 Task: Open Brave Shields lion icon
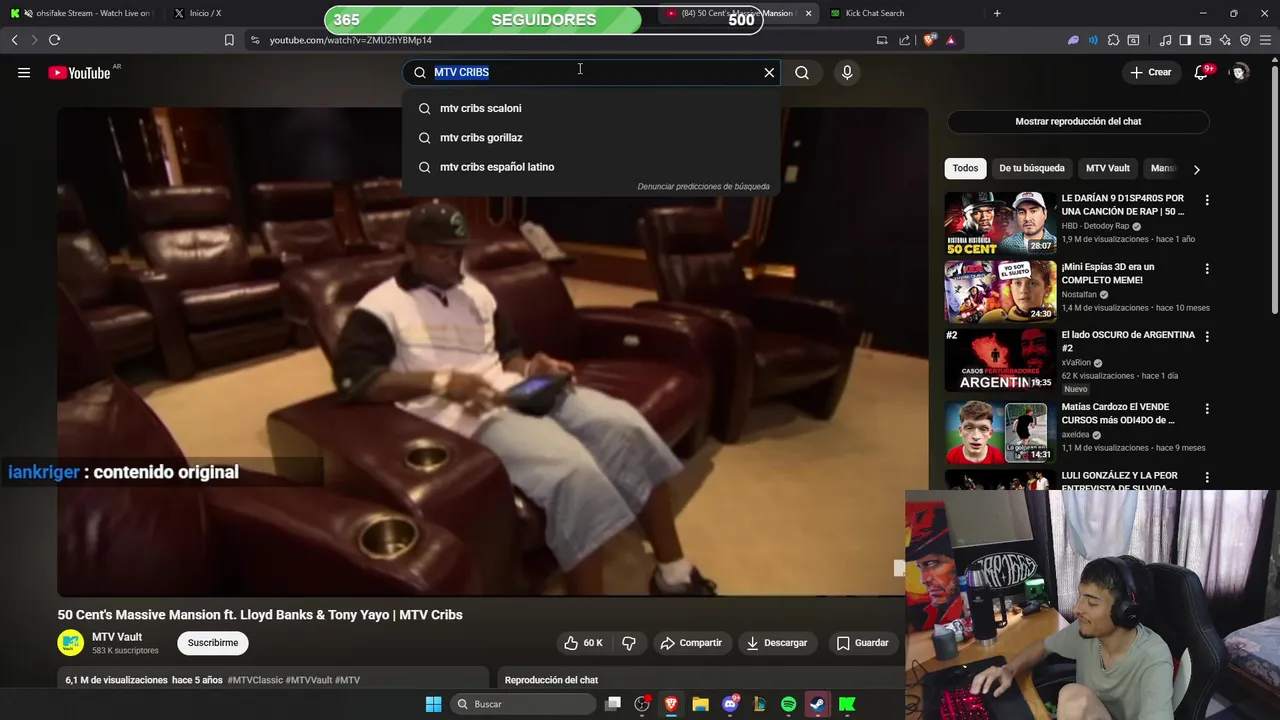click(930, 40)
